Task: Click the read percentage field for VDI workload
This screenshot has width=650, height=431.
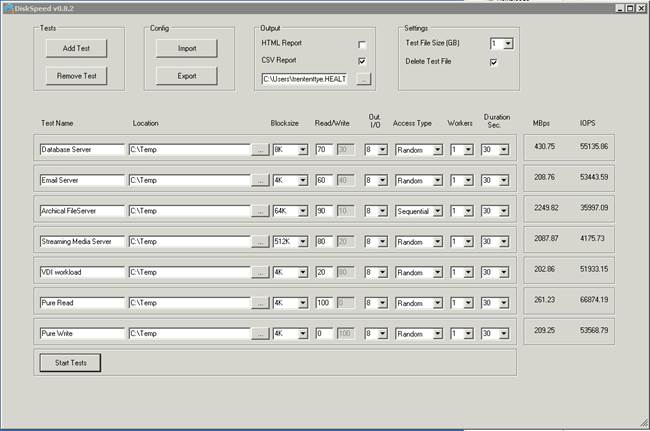Action: tap(323, 272)
